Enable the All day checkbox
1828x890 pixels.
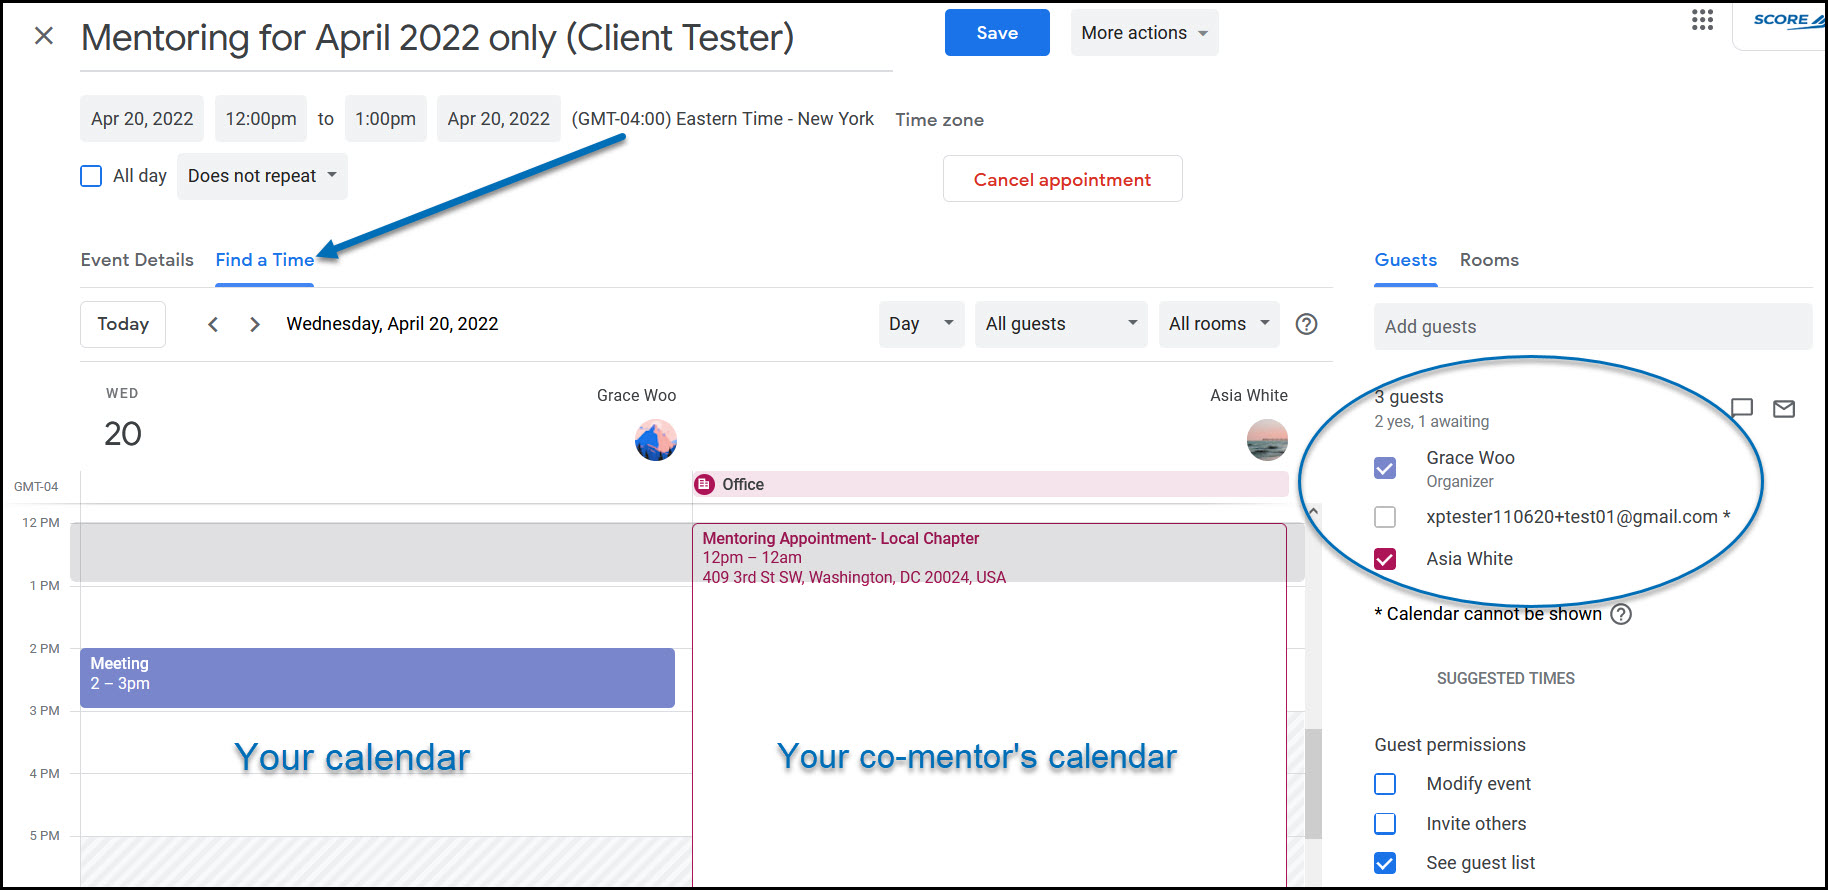pos(91,176)
